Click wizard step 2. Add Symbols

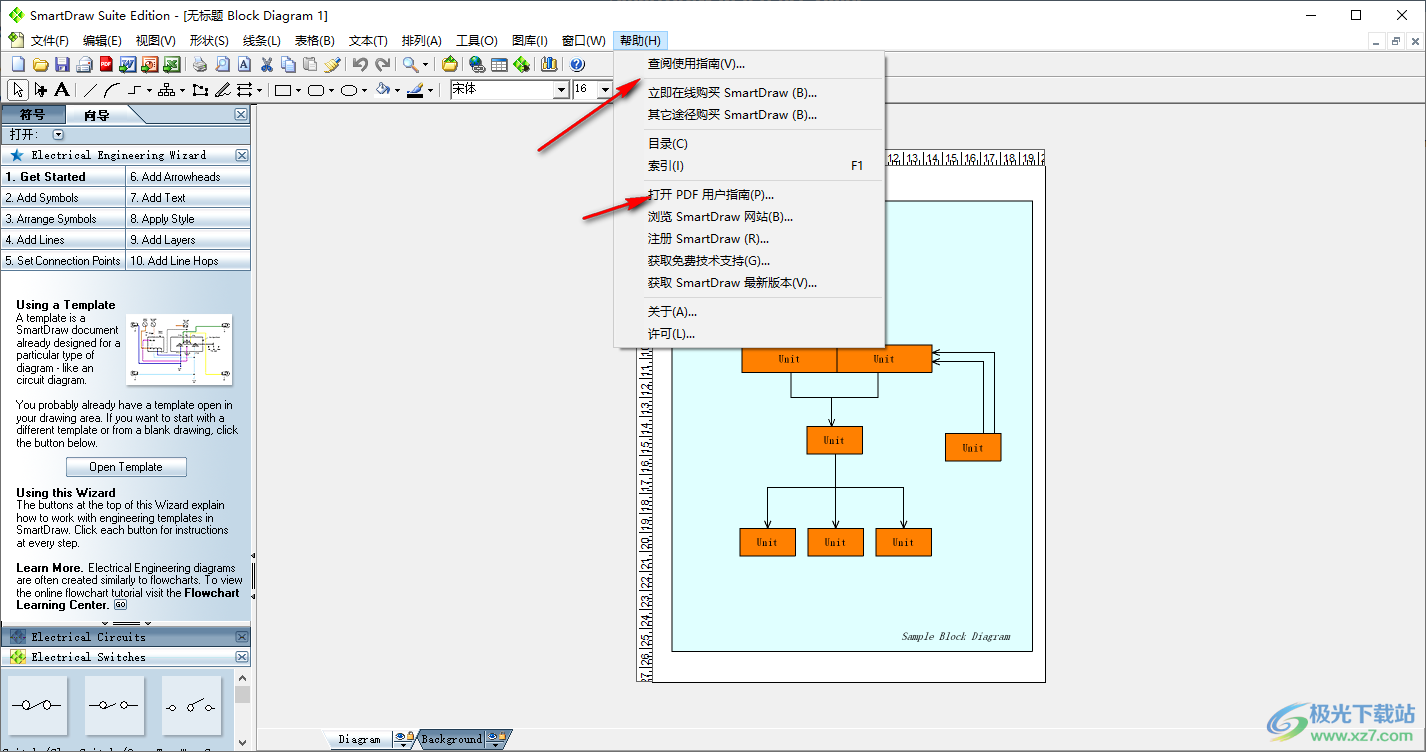click(x=63, y=198)
